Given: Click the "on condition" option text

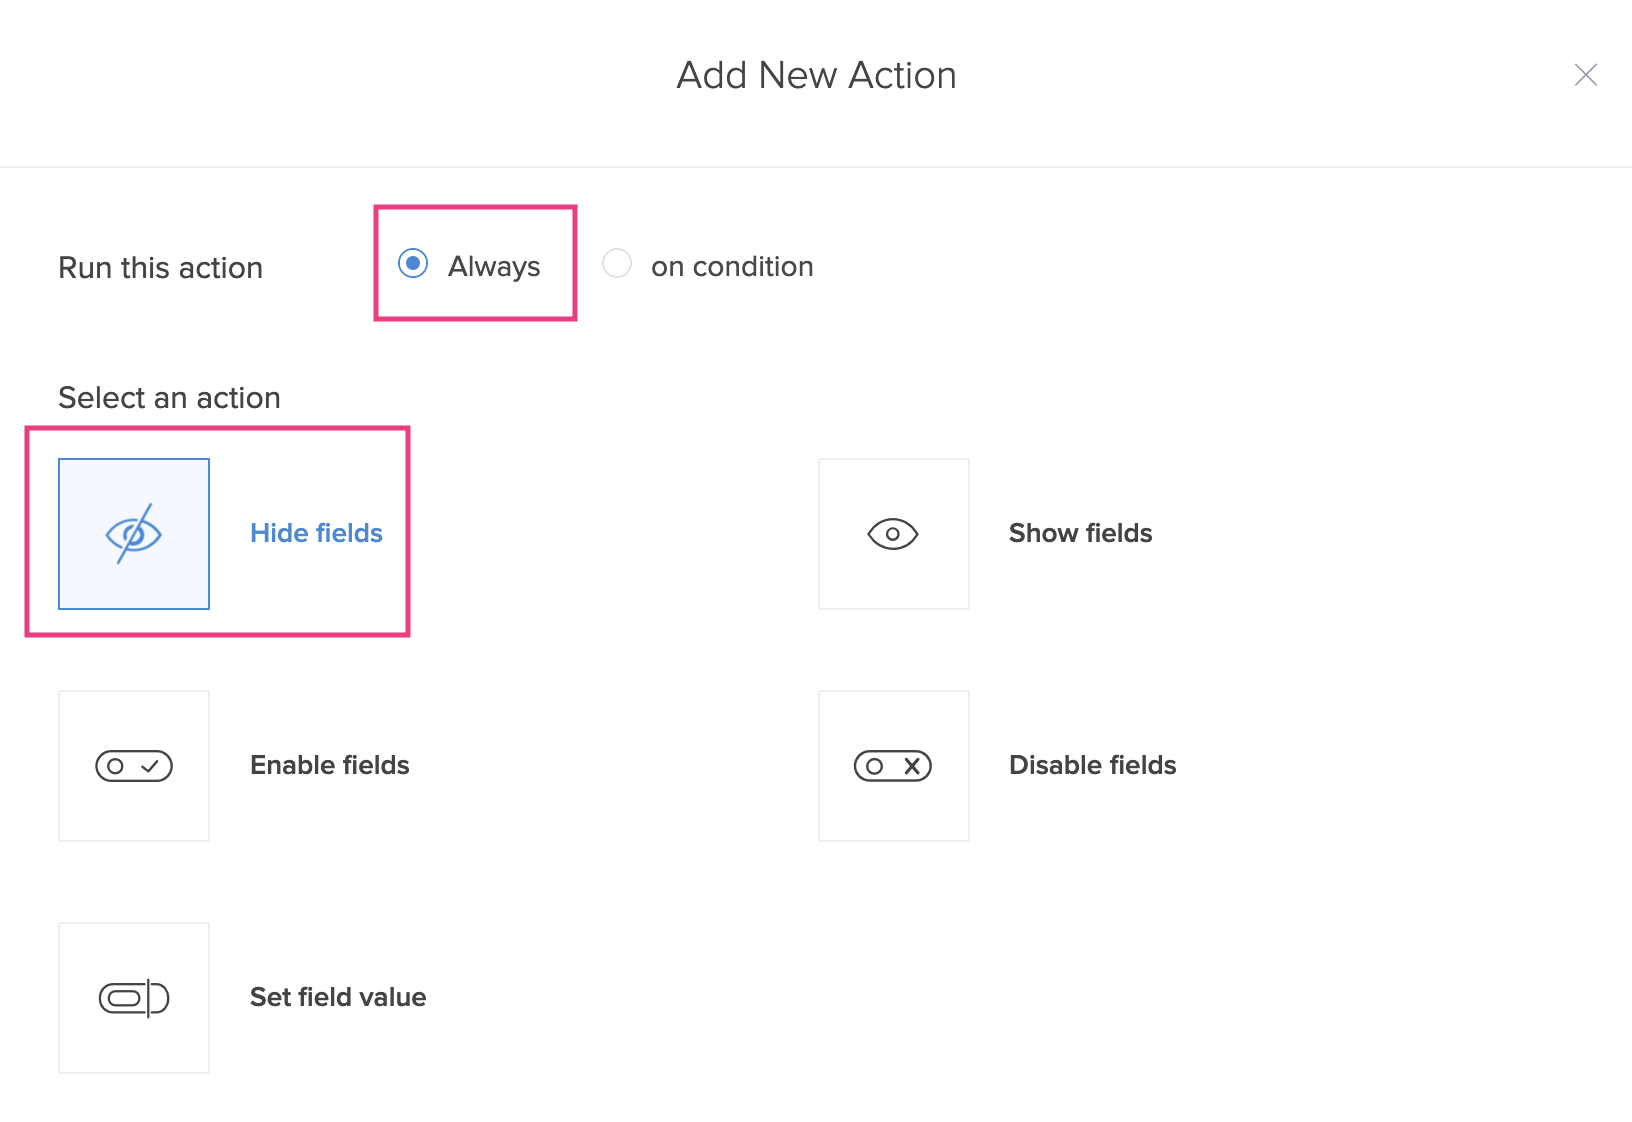Looking at the screenshot, I should click(732, 267).
